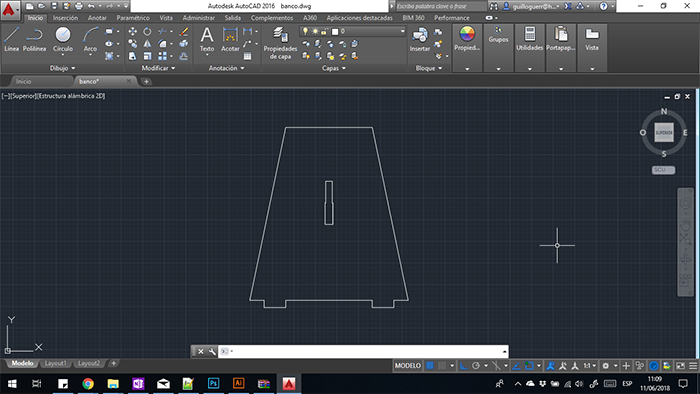Open the SCU coordinate system dropdown
700x394 pixels.
coord(663,170)
